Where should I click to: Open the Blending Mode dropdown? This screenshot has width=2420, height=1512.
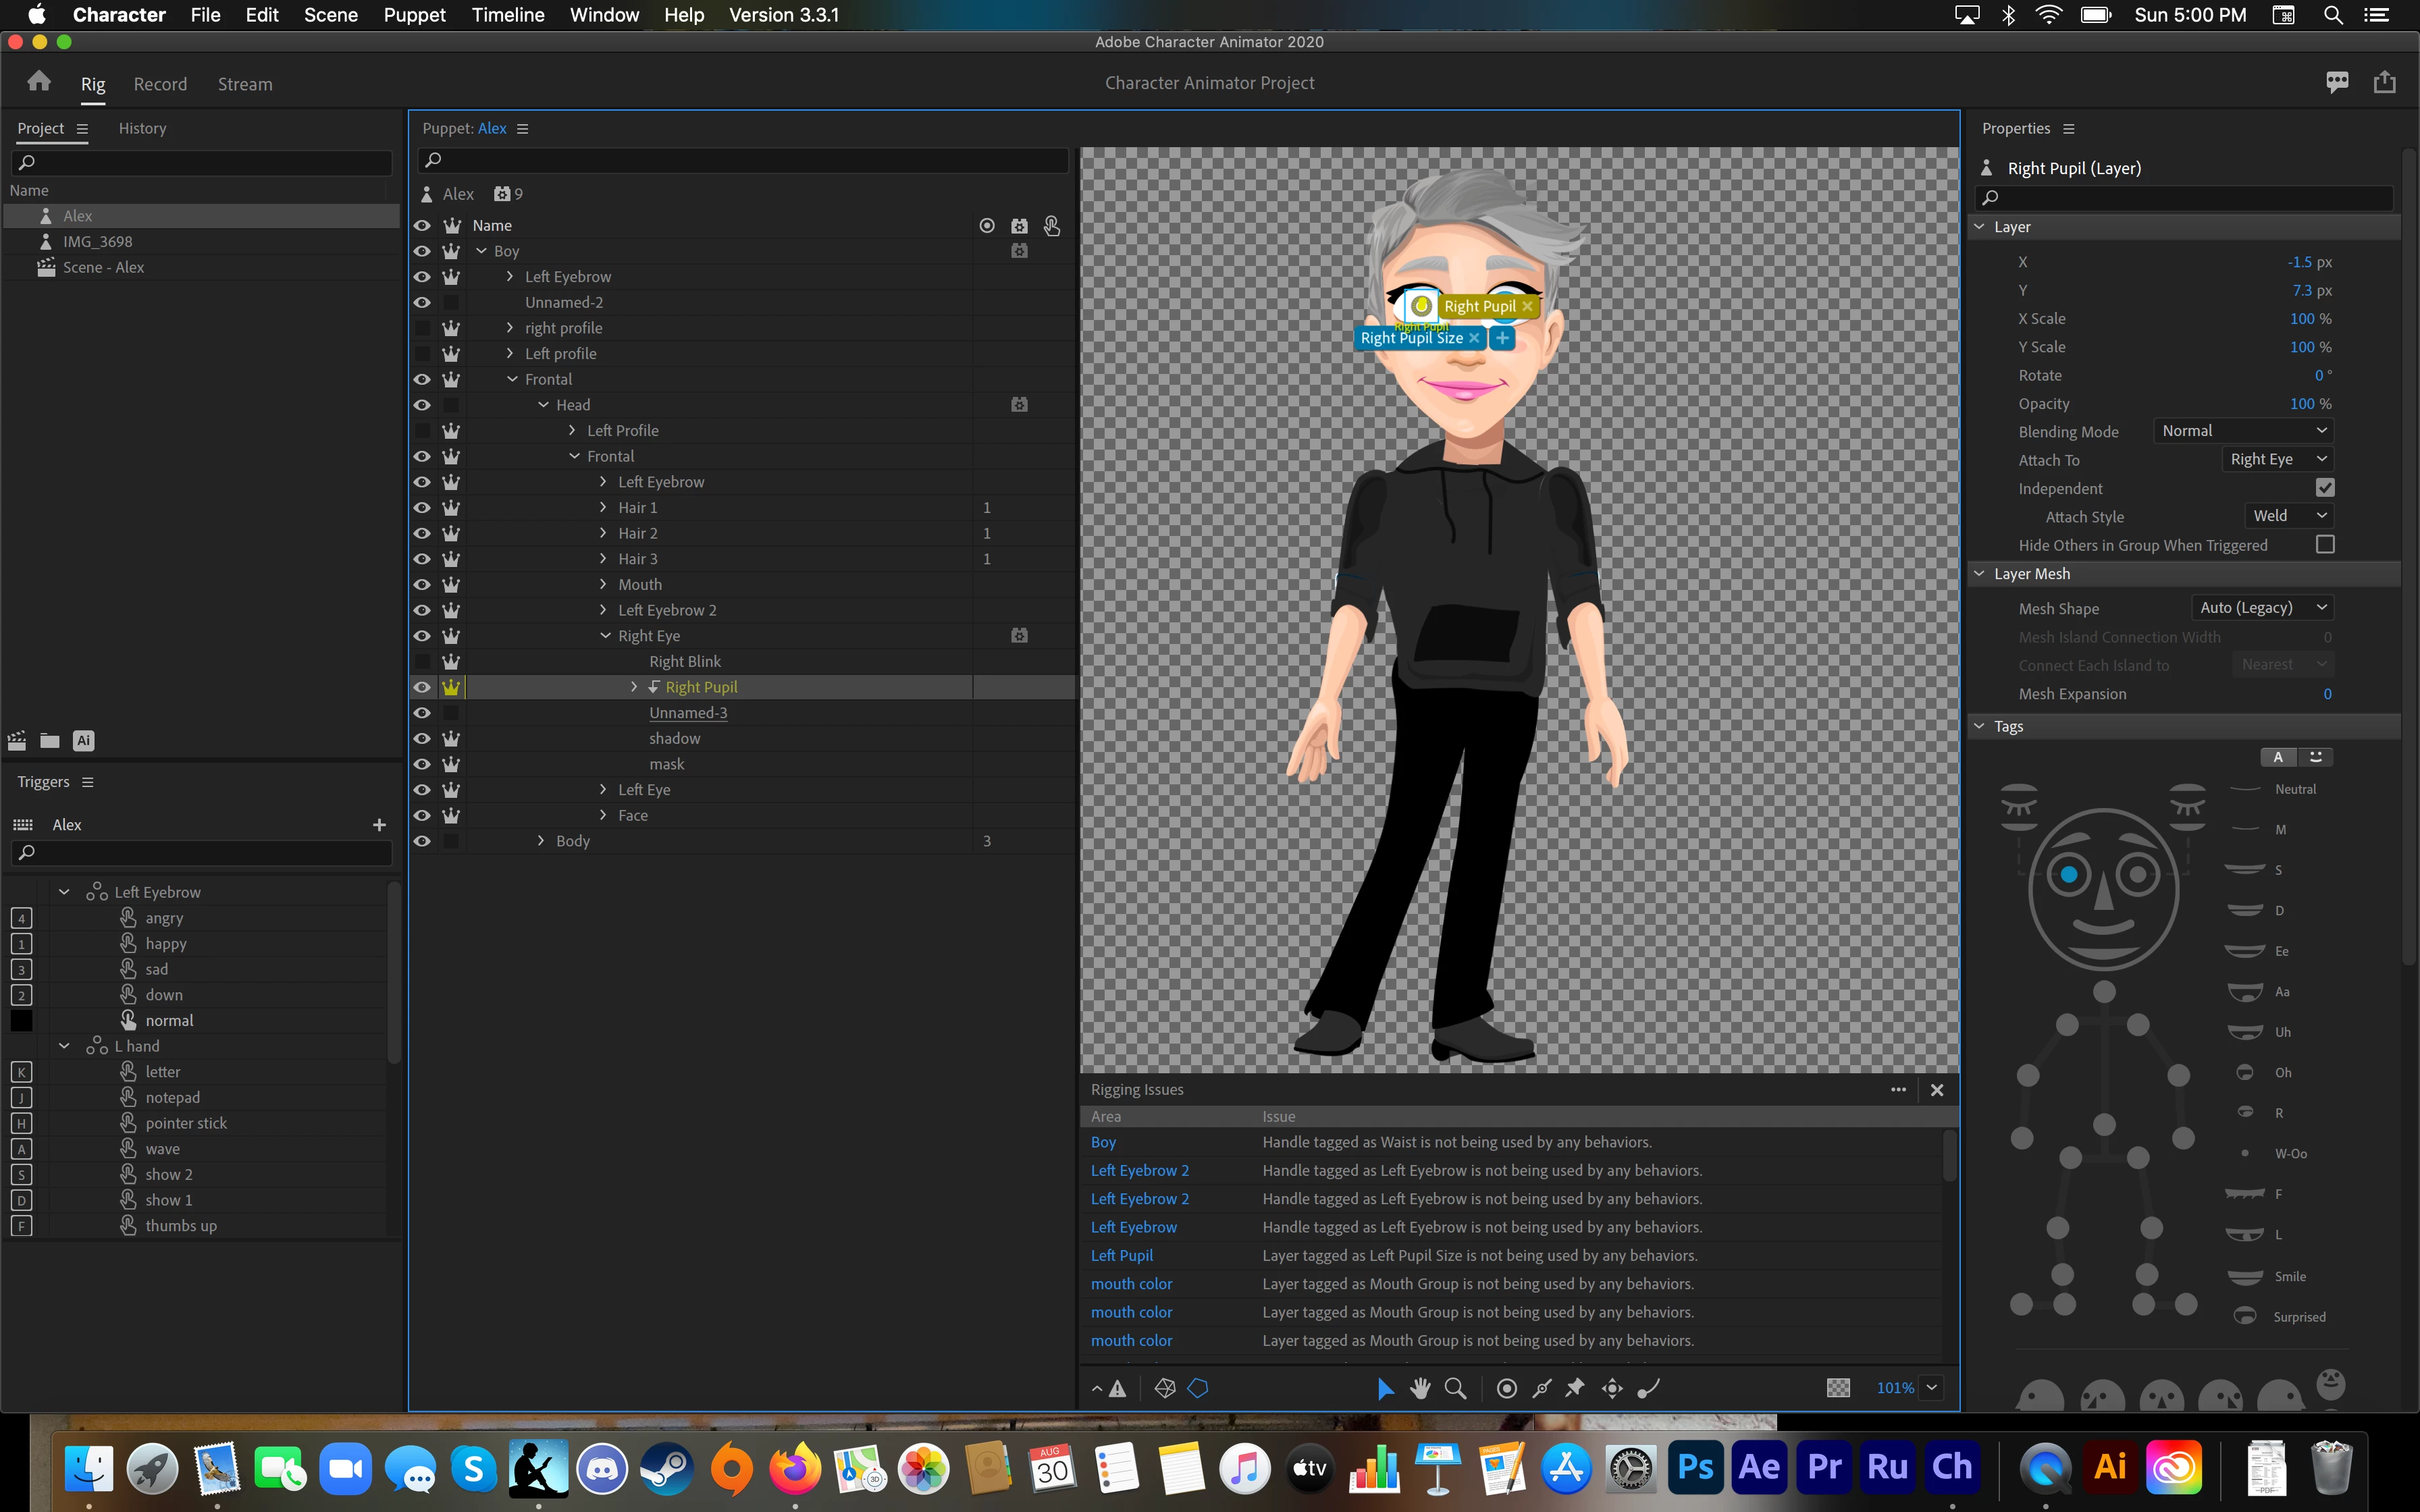click(2244, 431)
